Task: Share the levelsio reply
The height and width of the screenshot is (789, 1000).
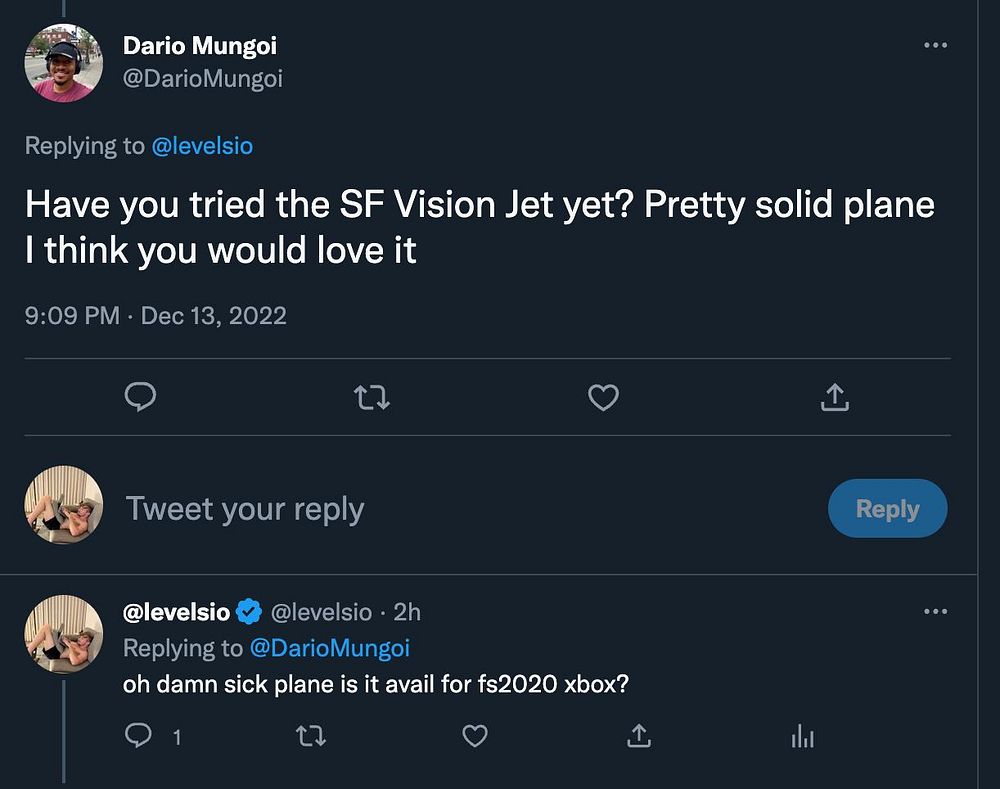Action: (x=637, y=737)
